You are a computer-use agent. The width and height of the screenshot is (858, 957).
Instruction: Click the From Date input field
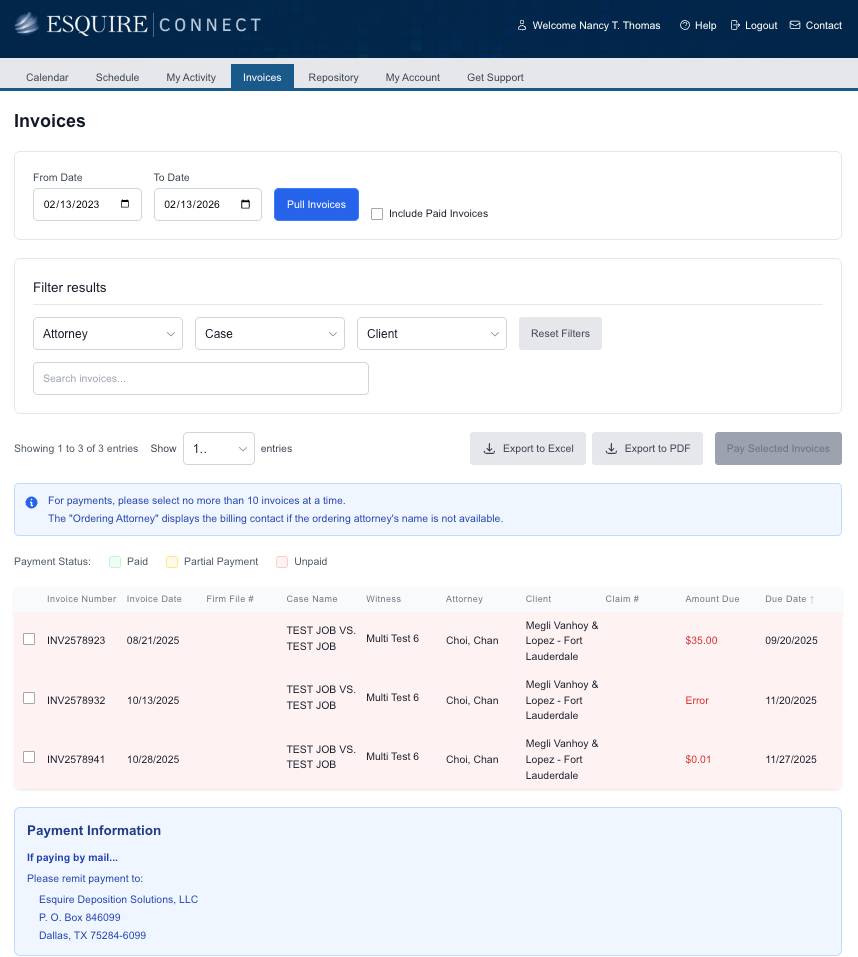(87, 204)
